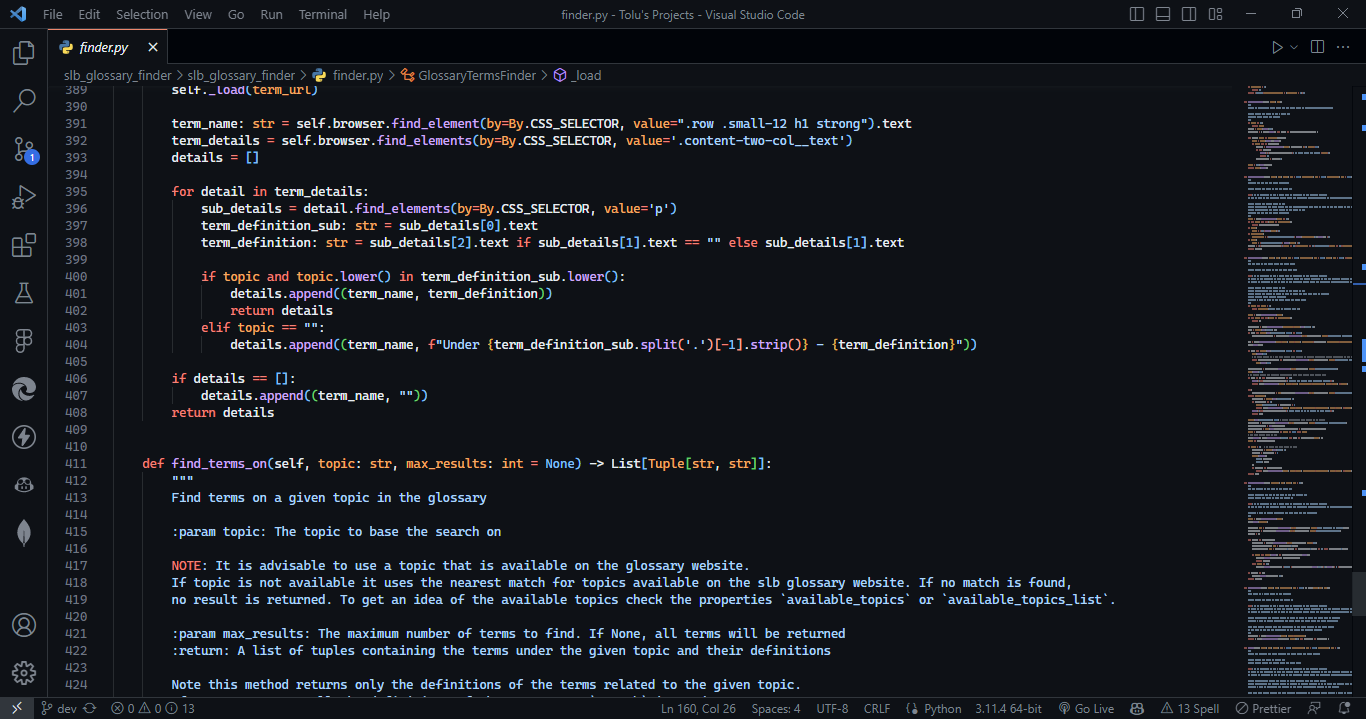Run Python File play button
The width and height of the screenshot is (1366, 719).
coord(1277,47)
